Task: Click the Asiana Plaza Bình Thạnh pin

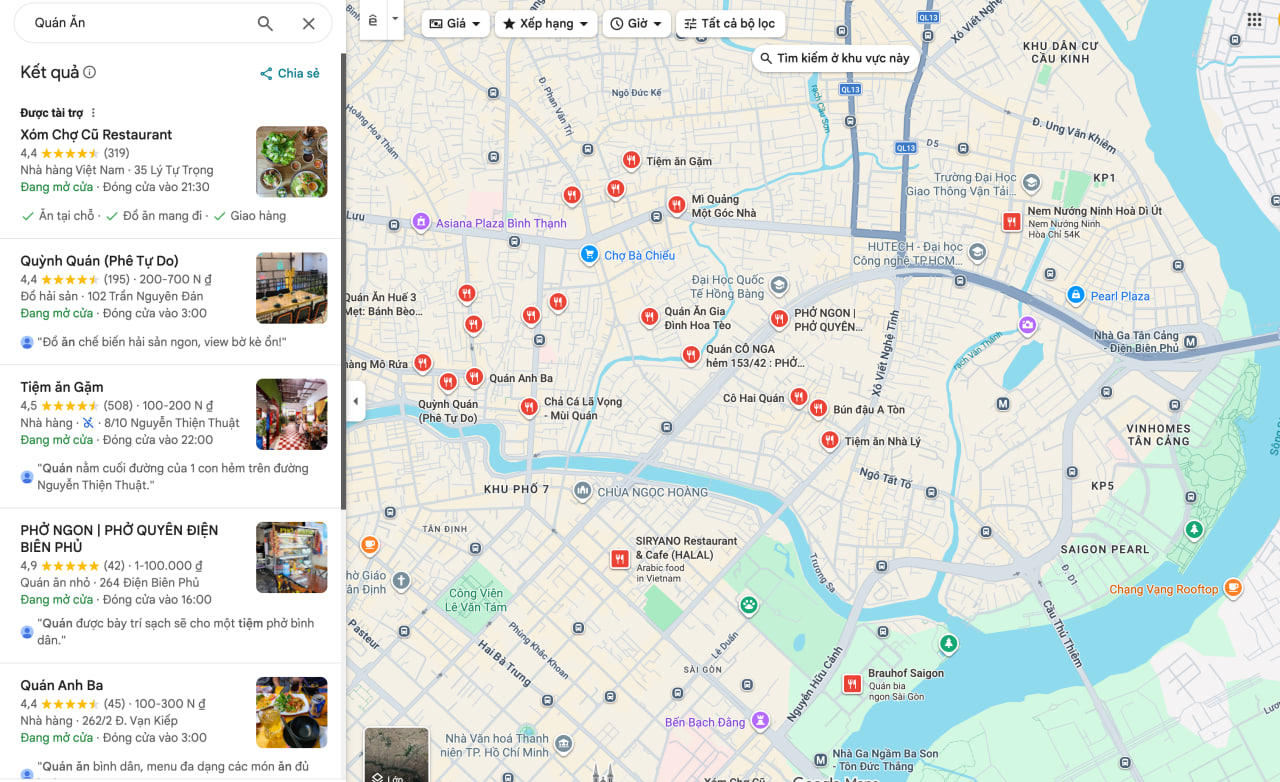Action: tap(421, 221)
